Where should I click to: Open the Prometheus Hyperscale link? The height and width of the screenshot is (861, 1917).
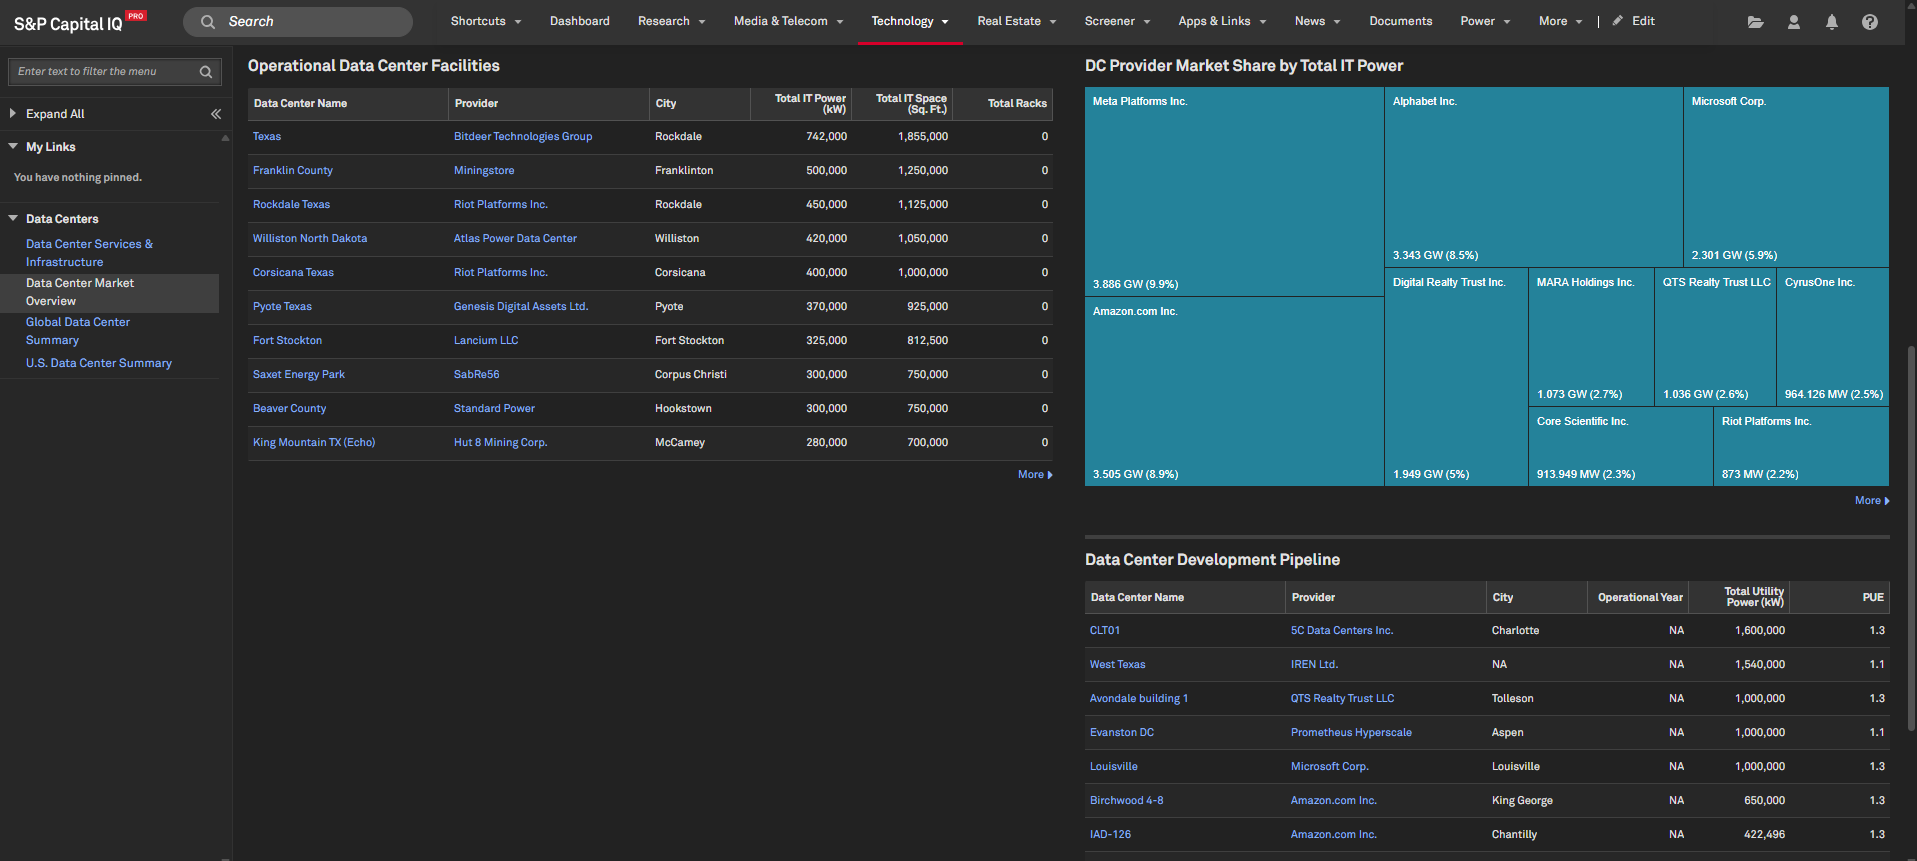tap(1351, 733)
